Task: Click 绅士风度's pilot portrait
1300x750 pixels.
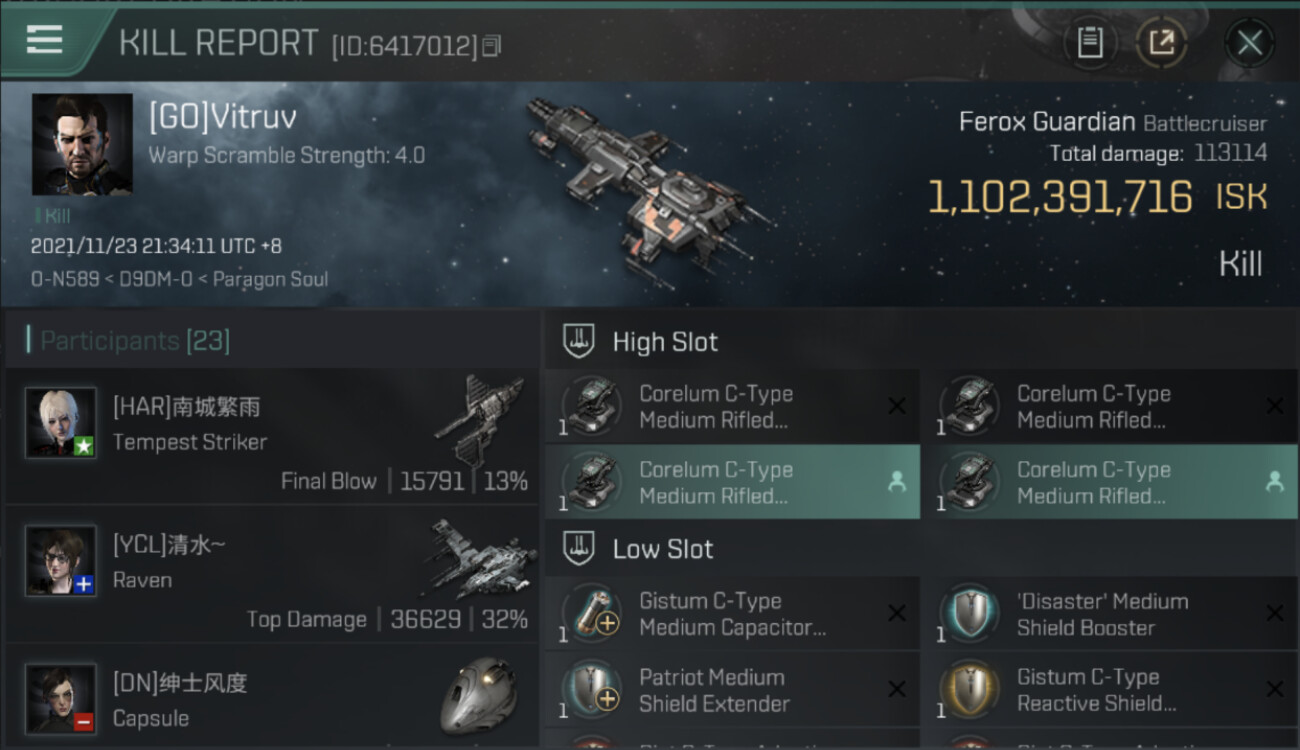Action: [61, 697]
